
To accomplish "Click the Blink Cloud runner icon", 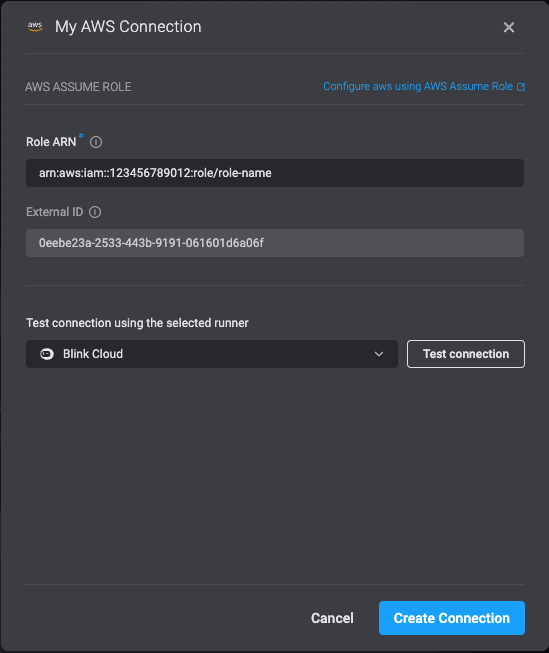I will click(47, 354).
